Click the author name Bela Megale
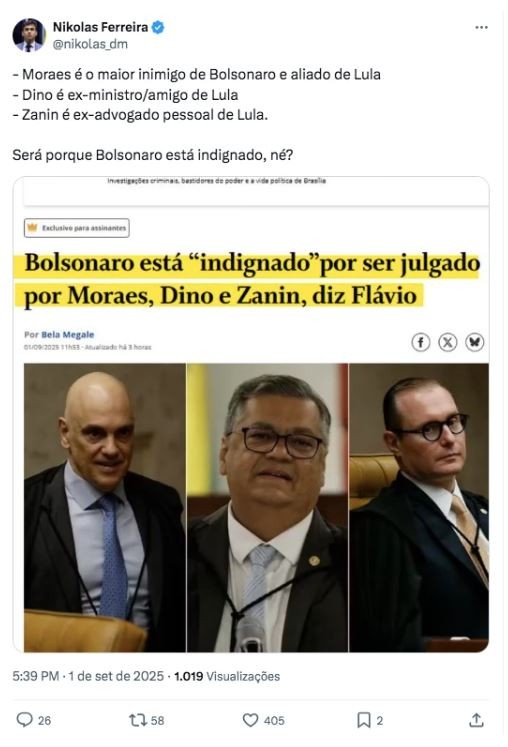The image size is (508, 747). (x=68, y=334)
